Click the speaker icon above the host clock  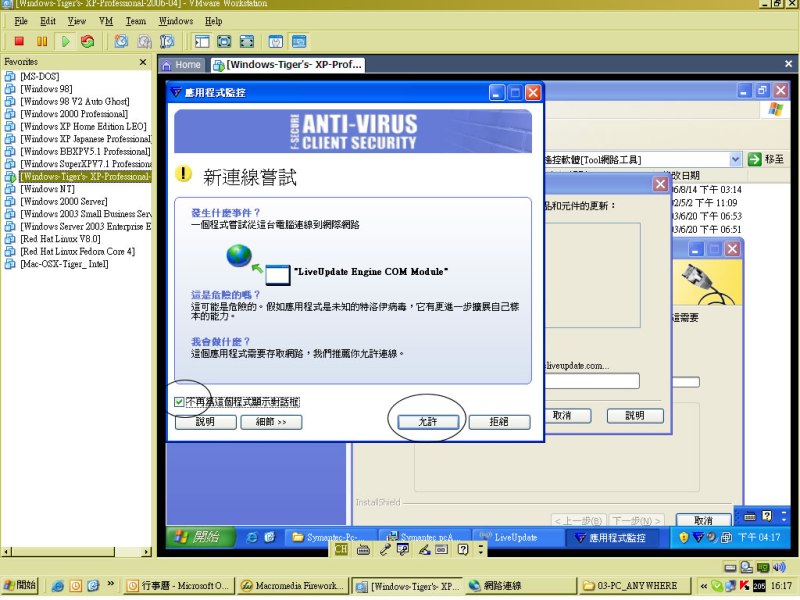click(x=779, y=567)
